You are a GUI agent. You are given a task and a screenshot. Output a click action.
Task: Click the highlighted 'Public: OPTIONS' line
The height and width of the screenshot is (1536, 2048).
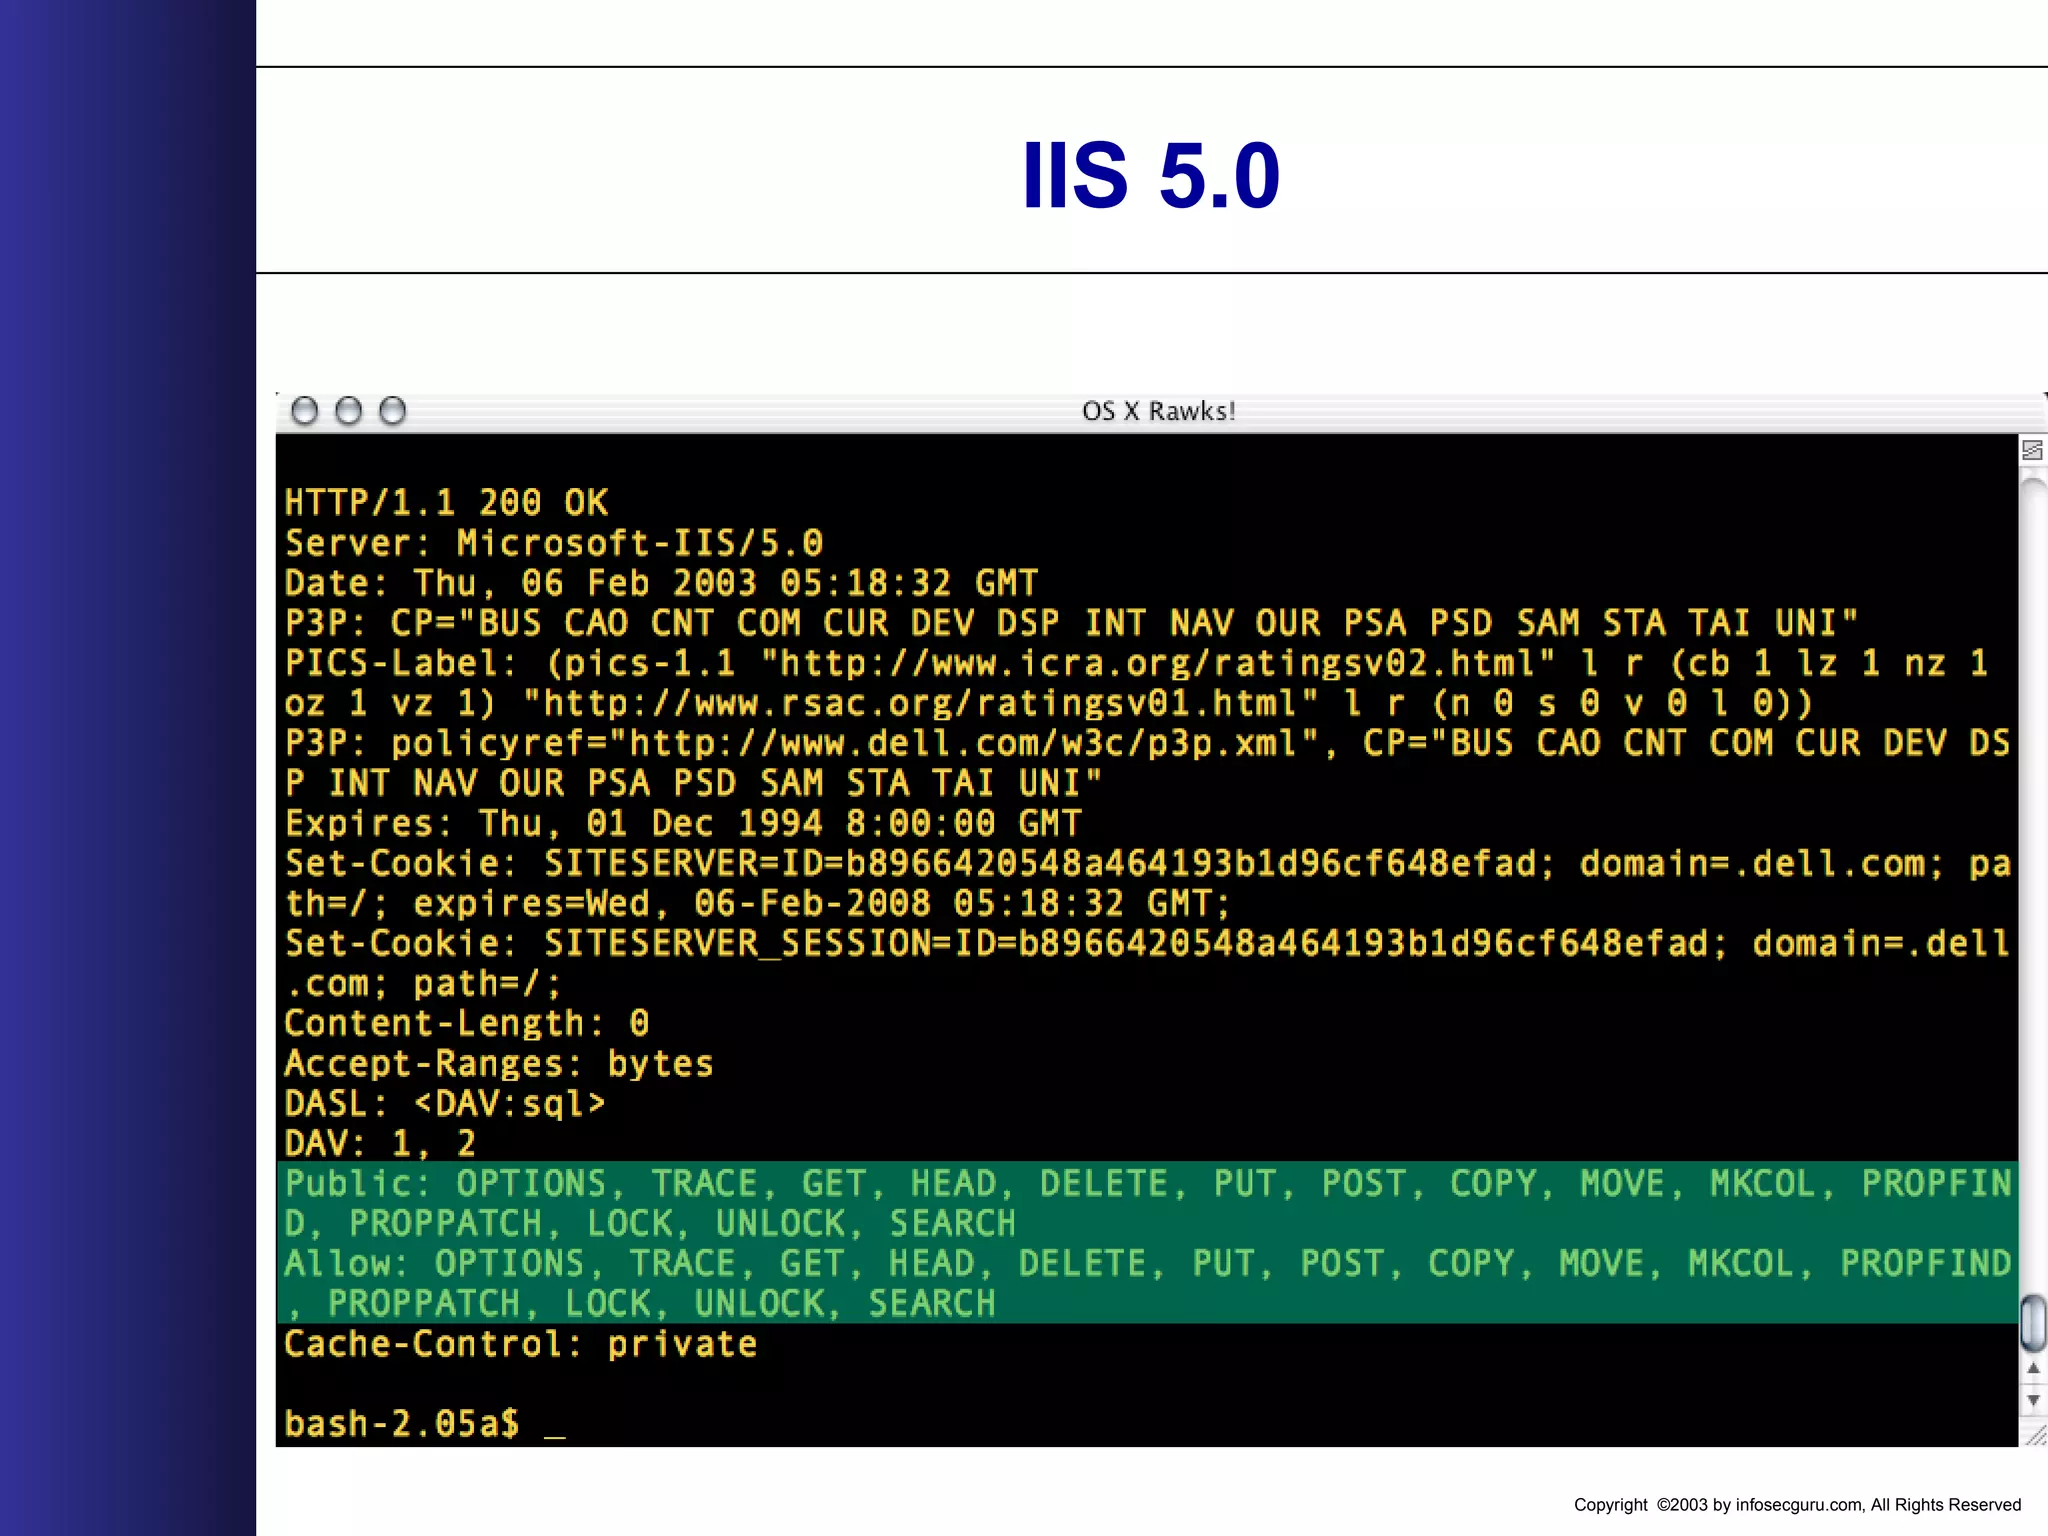(1147, 1183)
